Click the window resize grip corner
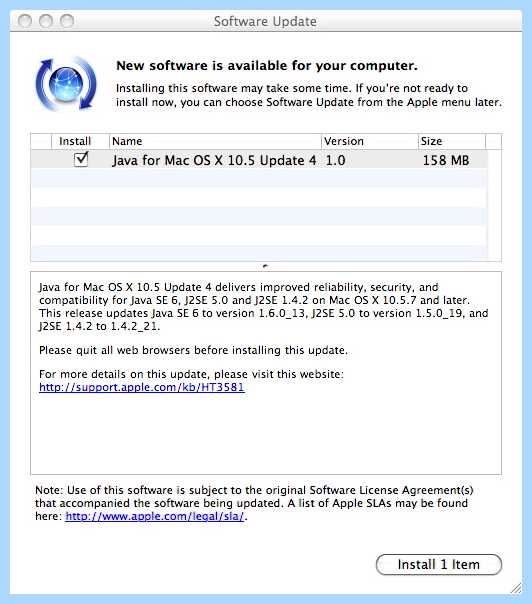532x604 pixels. click(516, 588)
